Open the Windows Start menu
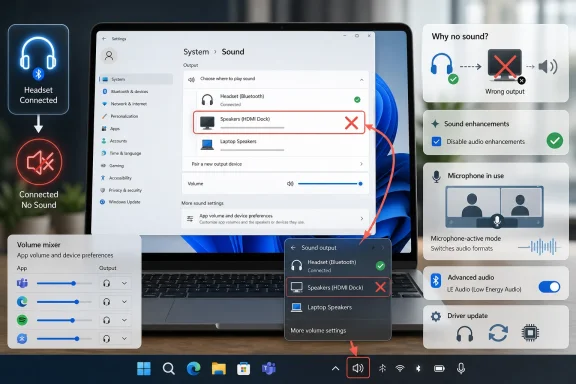This screenshot has width=576, height=384. (x=144, y=368)
